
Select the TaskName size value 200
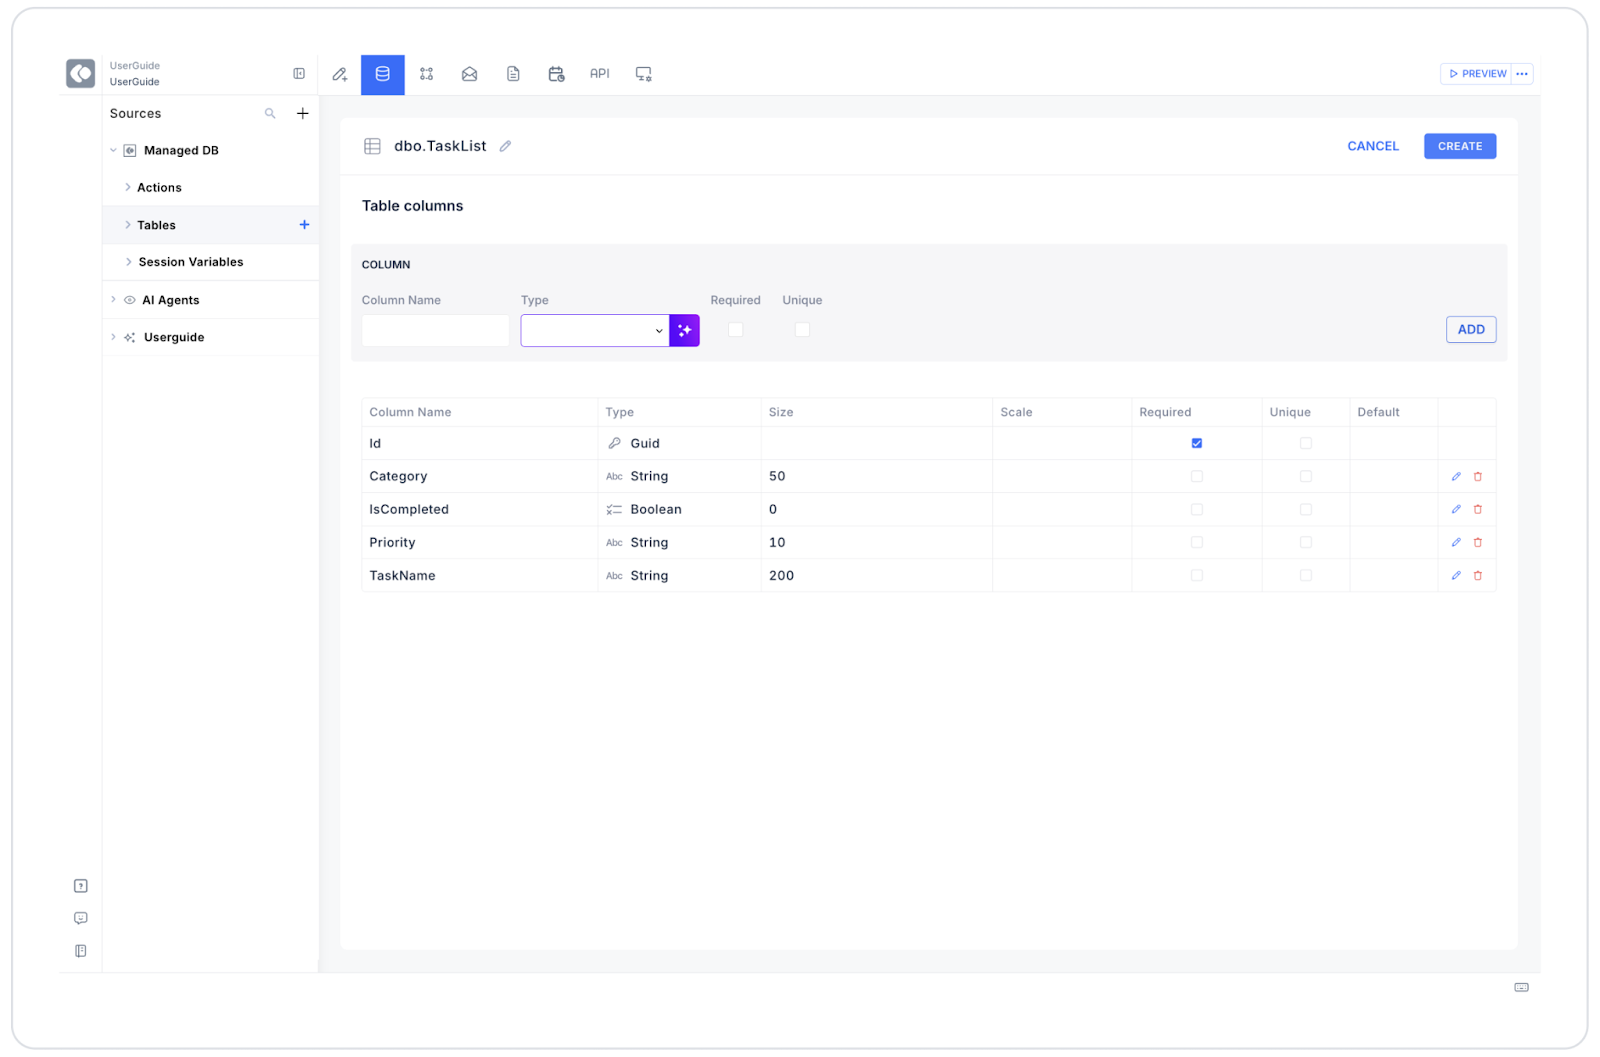coord(781,576)
